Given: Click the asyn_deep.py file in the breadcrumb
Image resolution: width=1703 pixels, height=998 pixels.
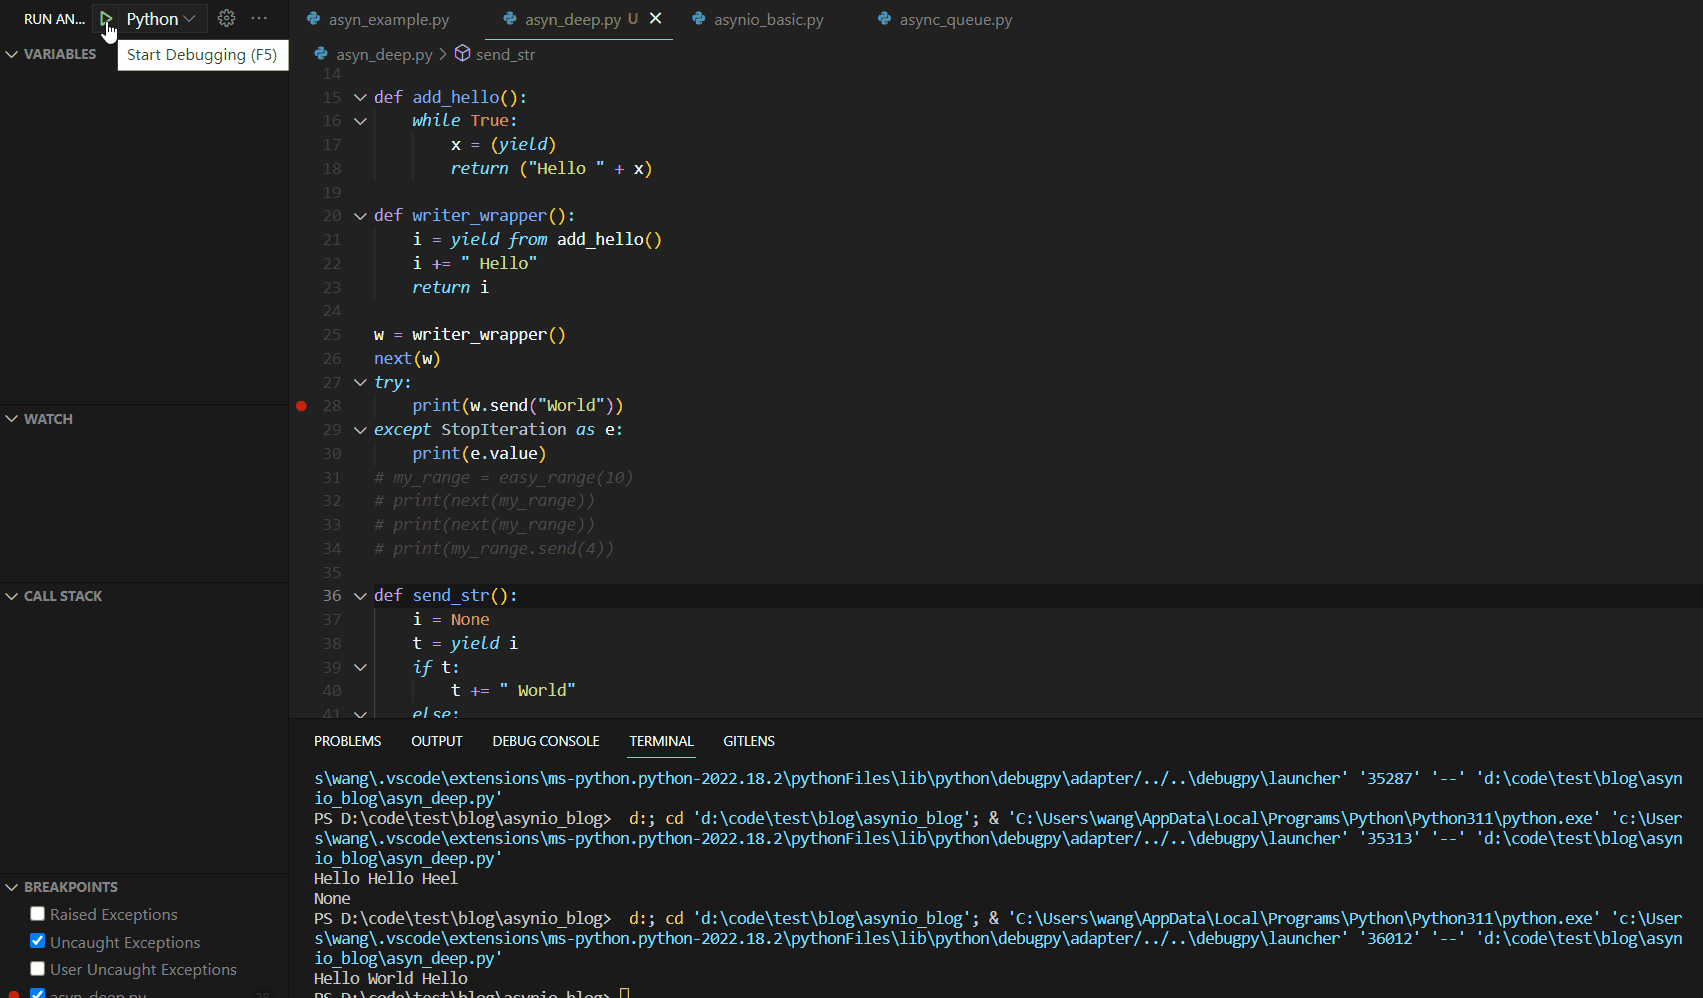Looking at the screenshot, I should pyautogui.click(x=383, y=54).
